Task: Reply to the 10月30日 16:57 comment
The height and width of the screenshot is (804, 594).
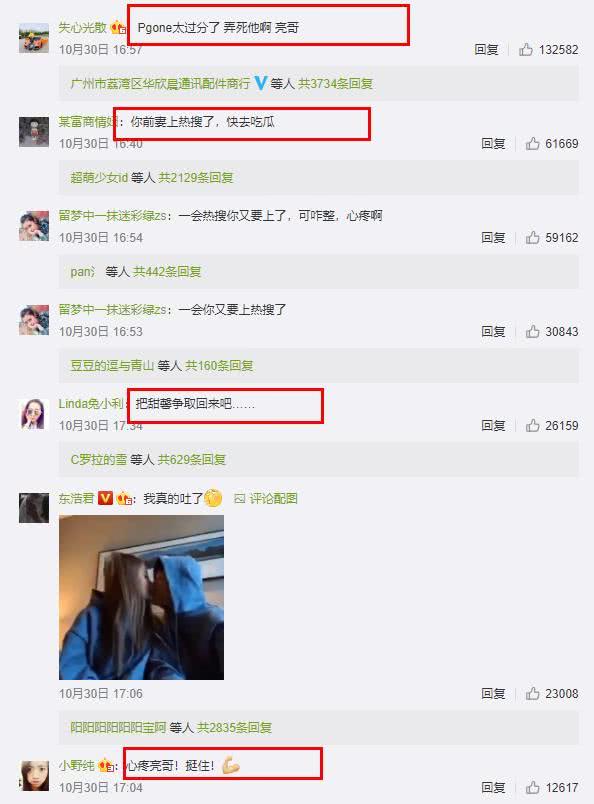Action: tap(486, 50)
